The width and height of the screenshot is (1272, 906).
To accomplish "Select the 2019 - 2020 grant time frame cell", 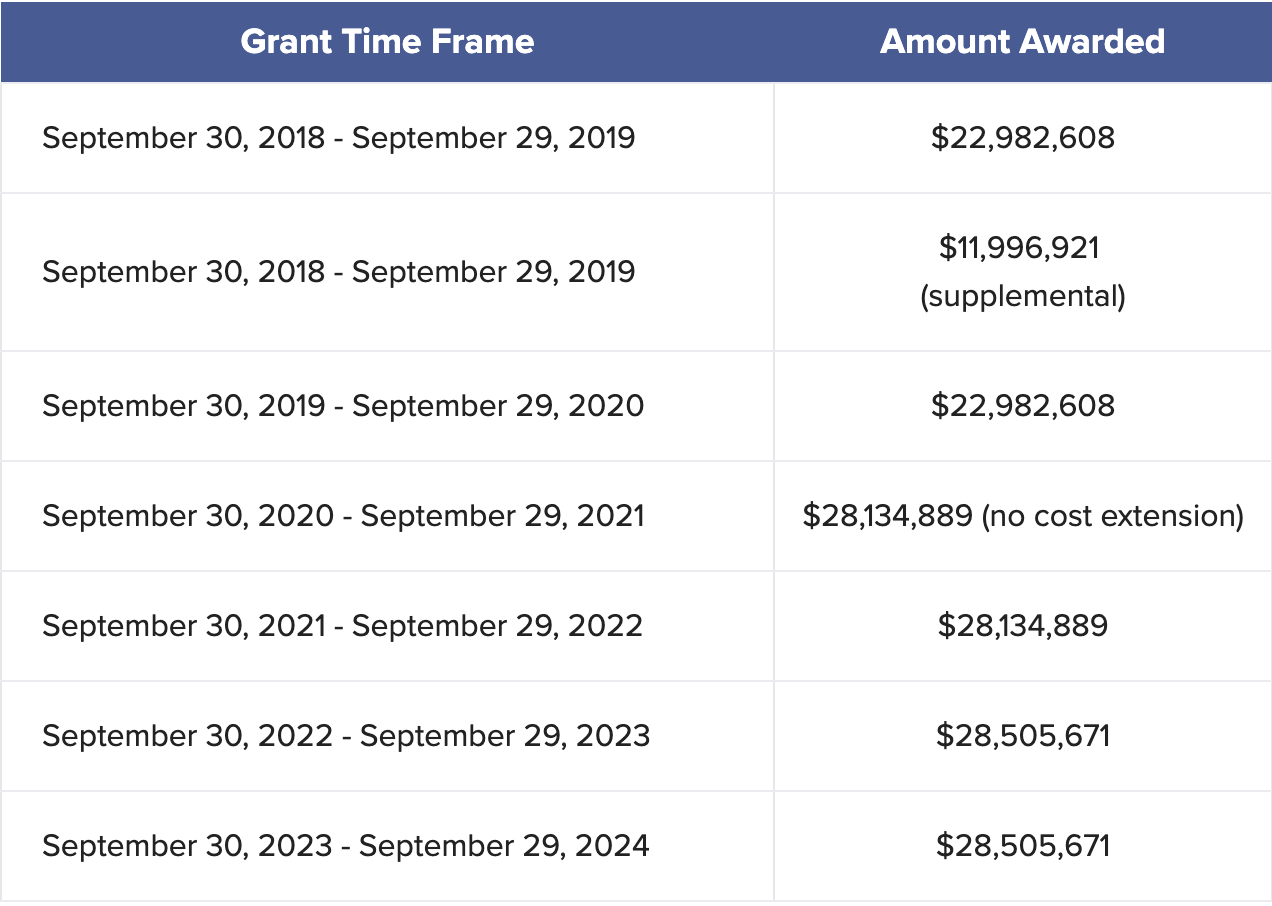I will click(x=343, y=406).
